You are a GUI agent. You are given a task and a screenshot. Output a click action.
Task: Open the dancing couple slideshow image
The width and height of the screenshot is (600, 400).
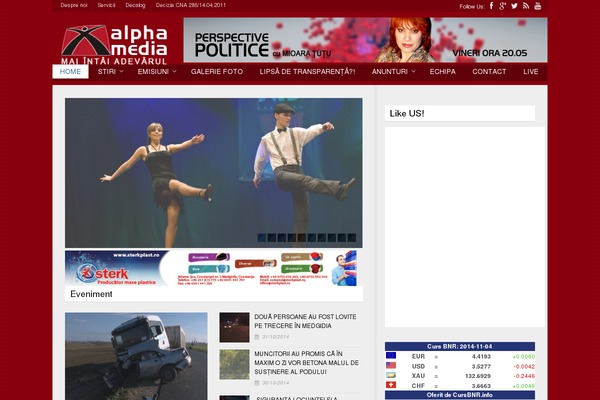tap(214, 173)
